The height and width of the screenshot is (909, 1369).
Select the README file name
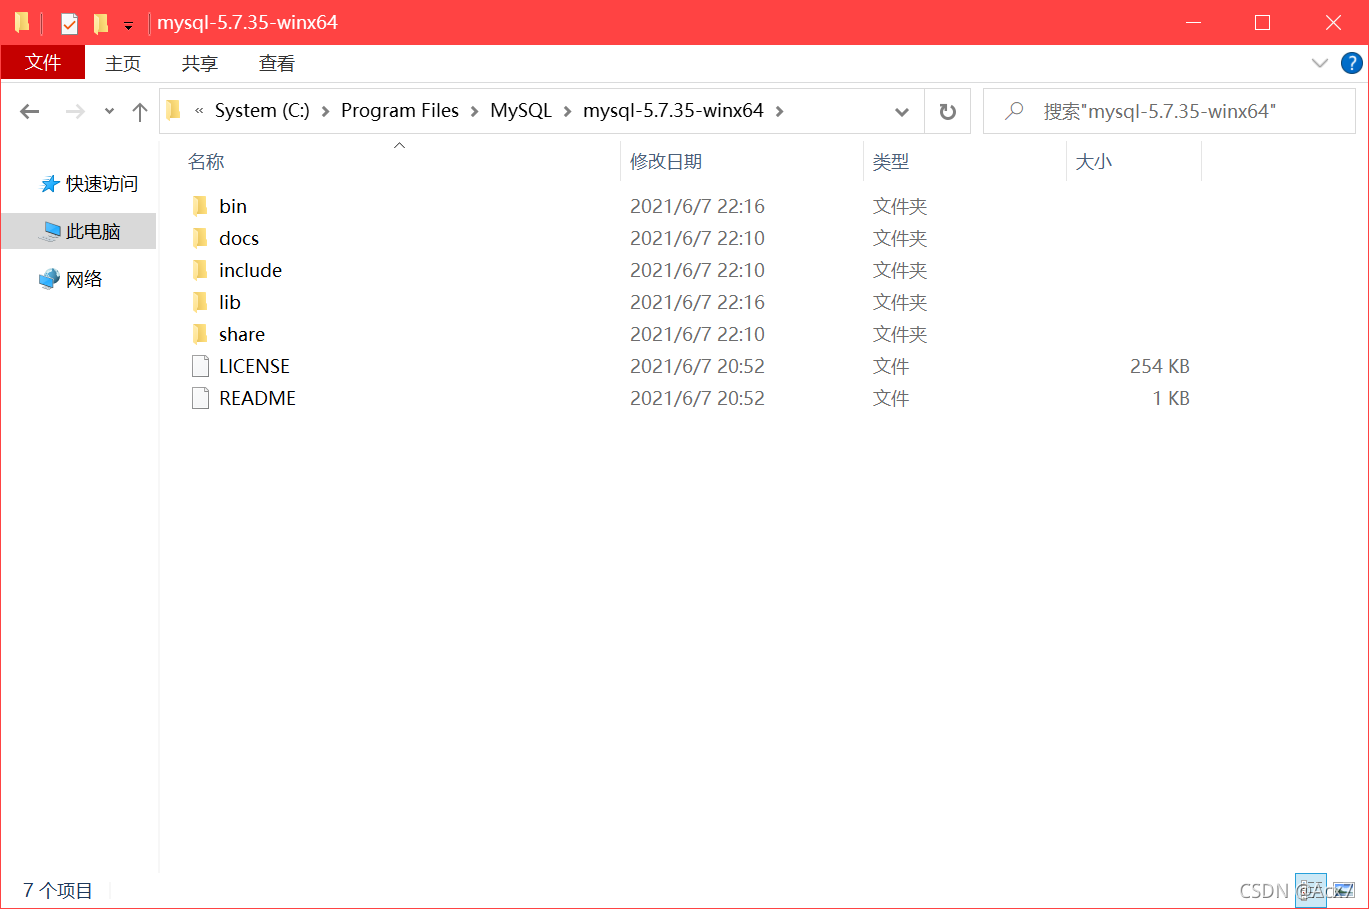(x=257, y=398)
